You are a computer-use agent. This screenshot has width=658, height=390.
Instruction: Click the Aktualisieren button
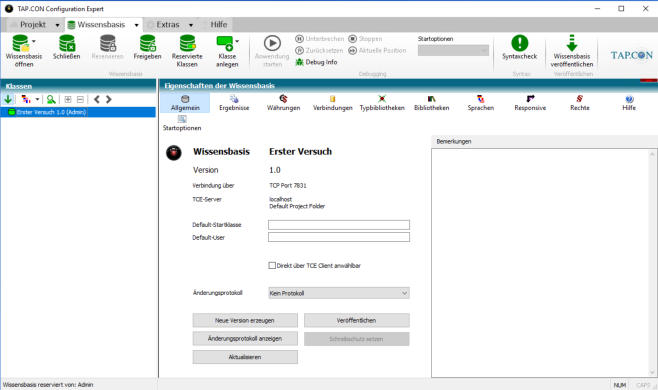(245, 357)
